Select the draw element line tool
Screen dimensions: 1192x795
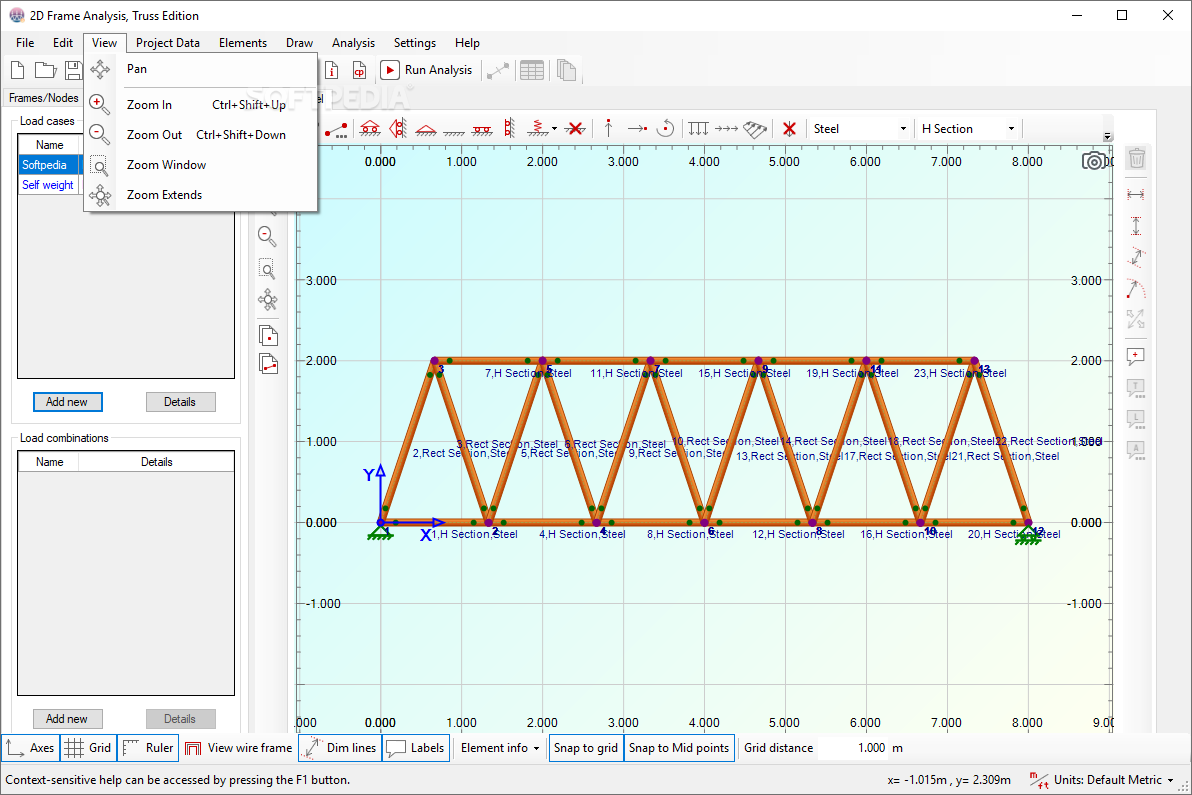336,129
